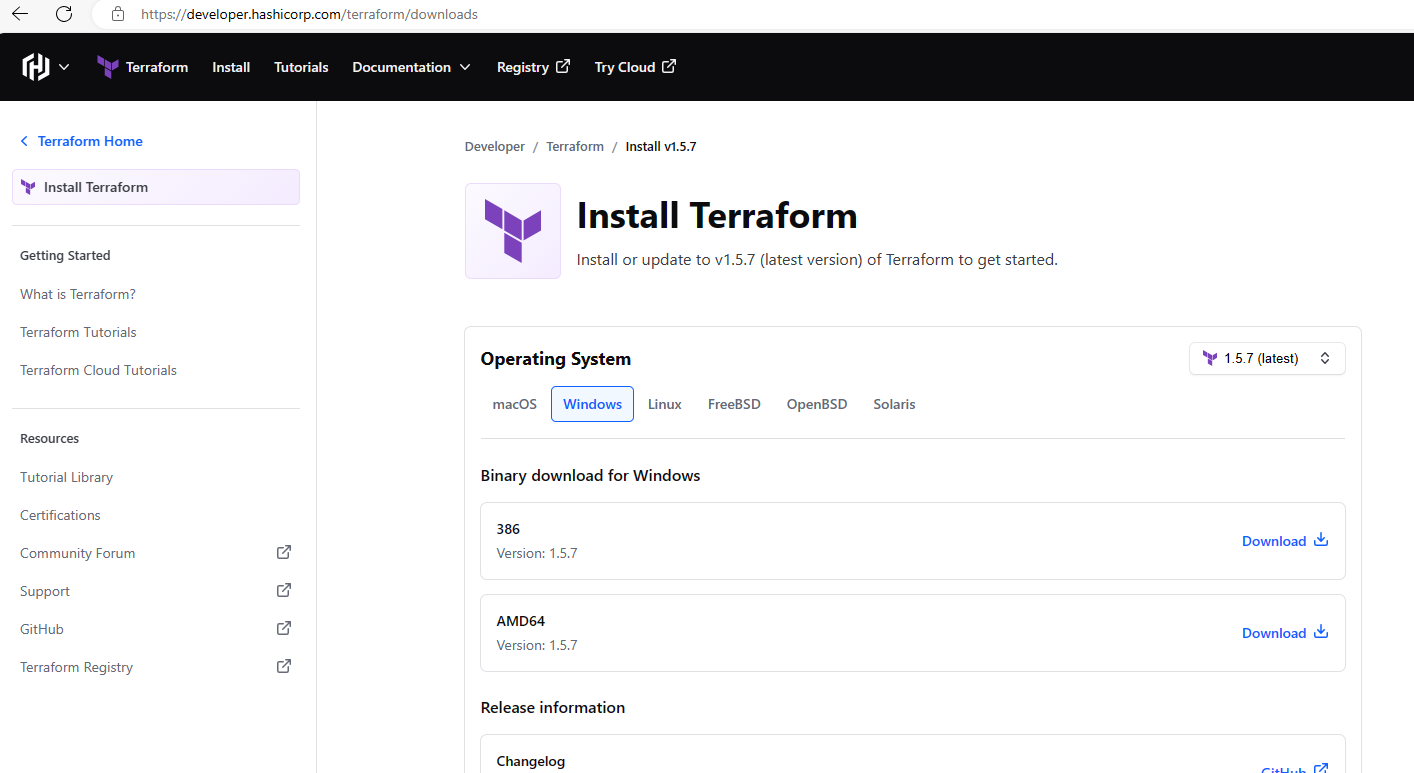Reload the page with the refresh icon
Image resolution: width=1414 pixels, height=773 pixels.
pyautogui.click(x=64, y=14)
